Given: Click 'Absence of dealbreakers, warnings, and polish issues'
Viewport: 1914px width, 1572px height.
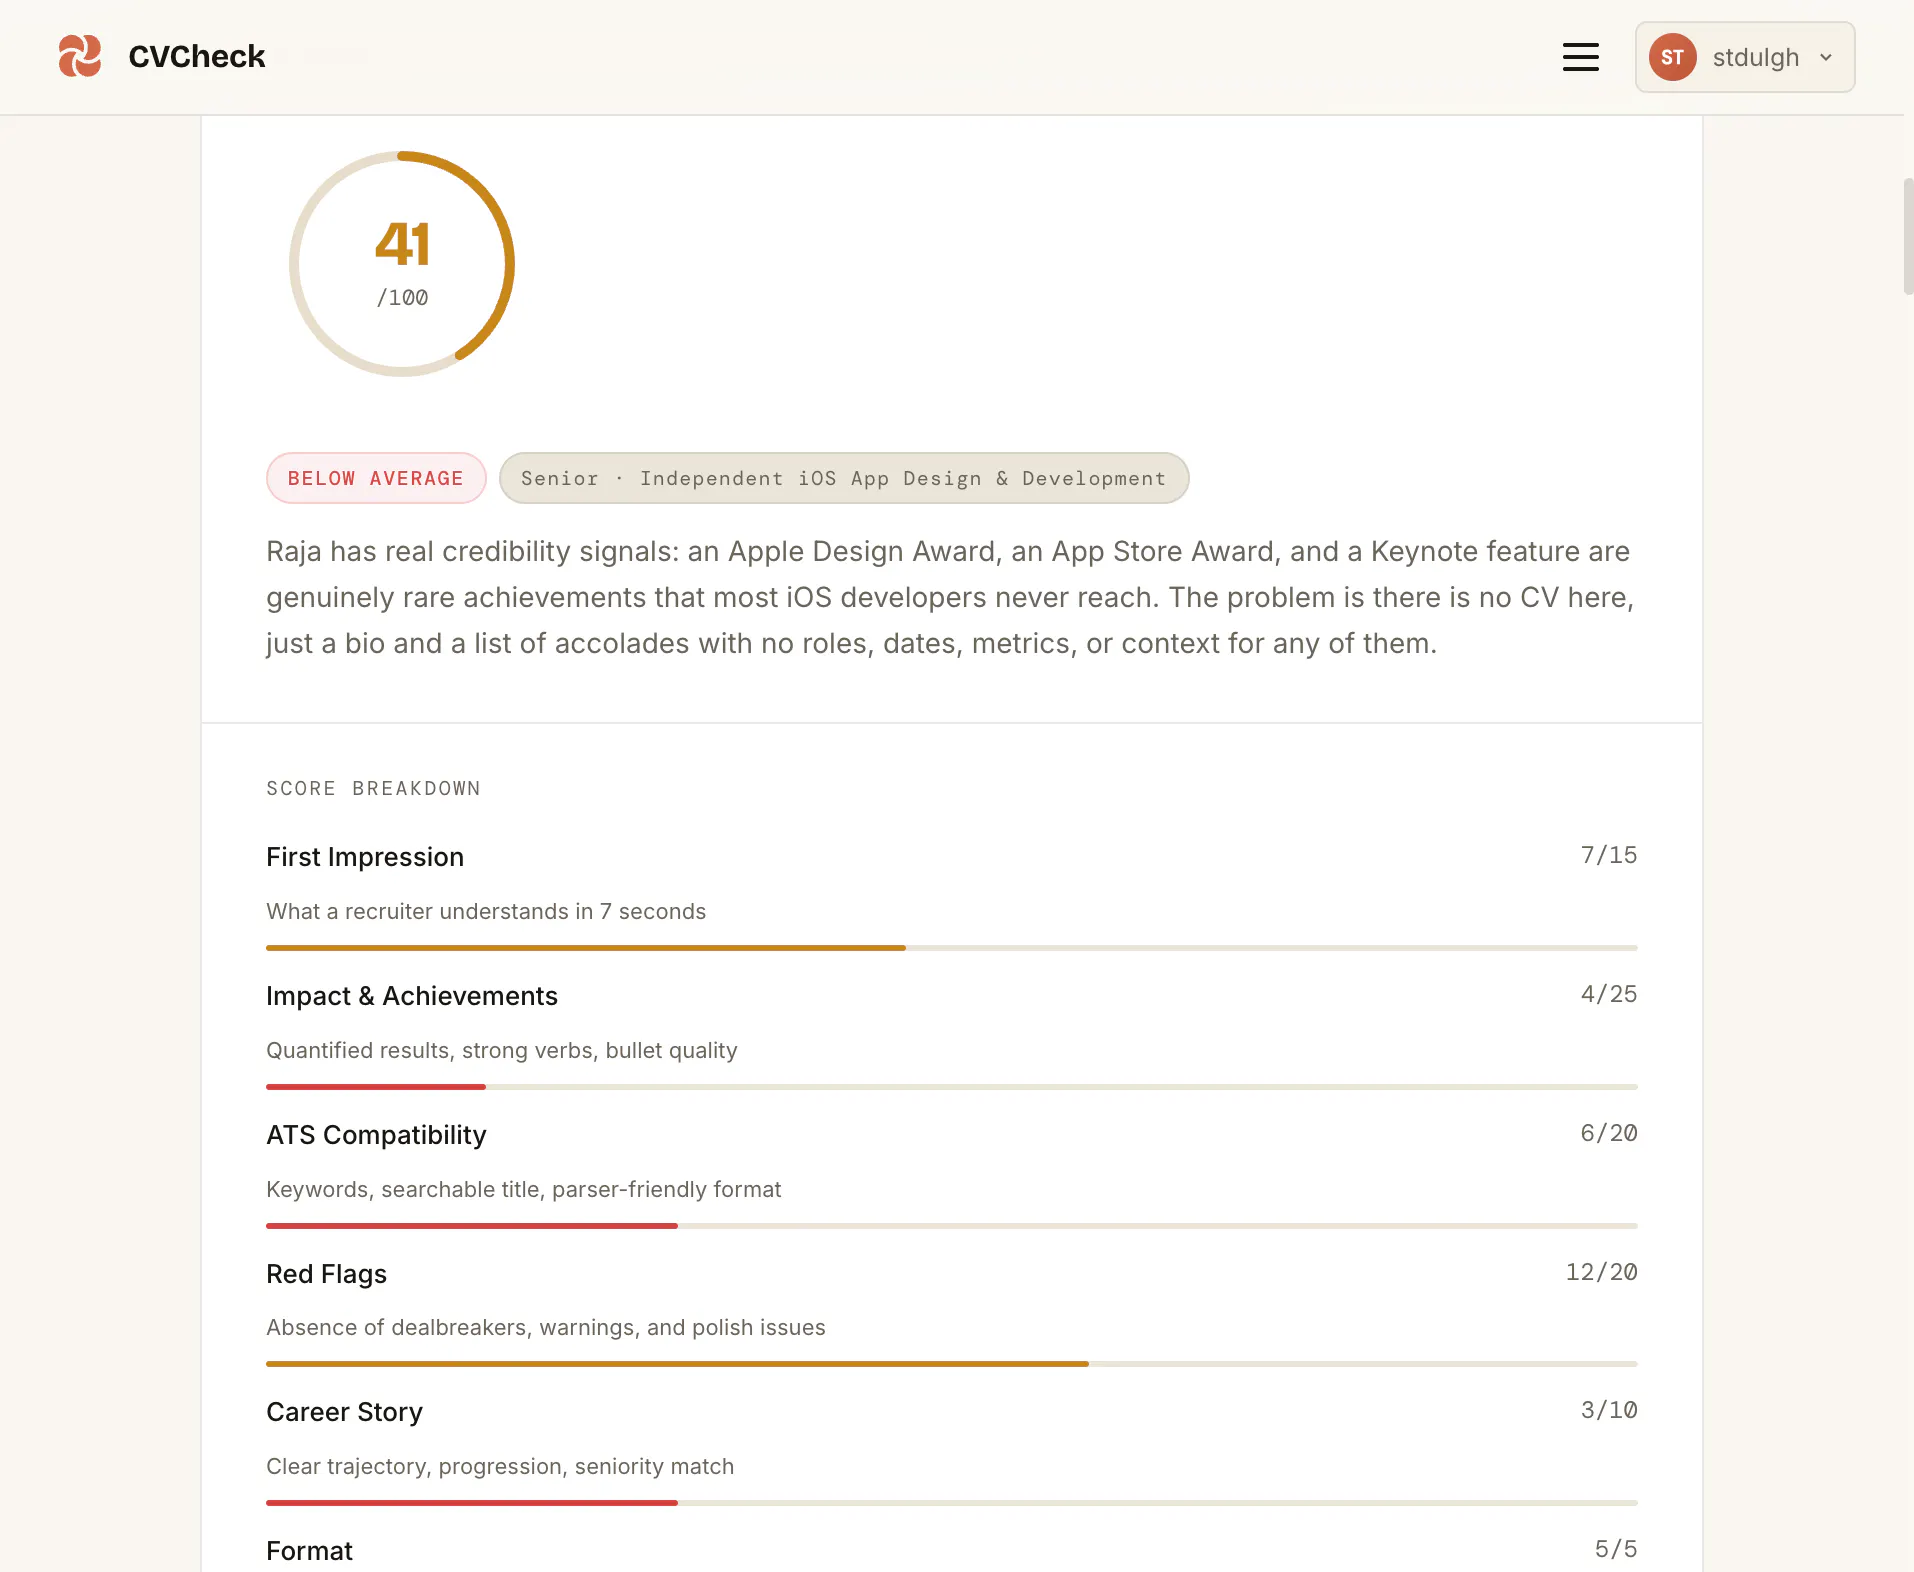Looking at the screenshot, I should pos(546,1327).
